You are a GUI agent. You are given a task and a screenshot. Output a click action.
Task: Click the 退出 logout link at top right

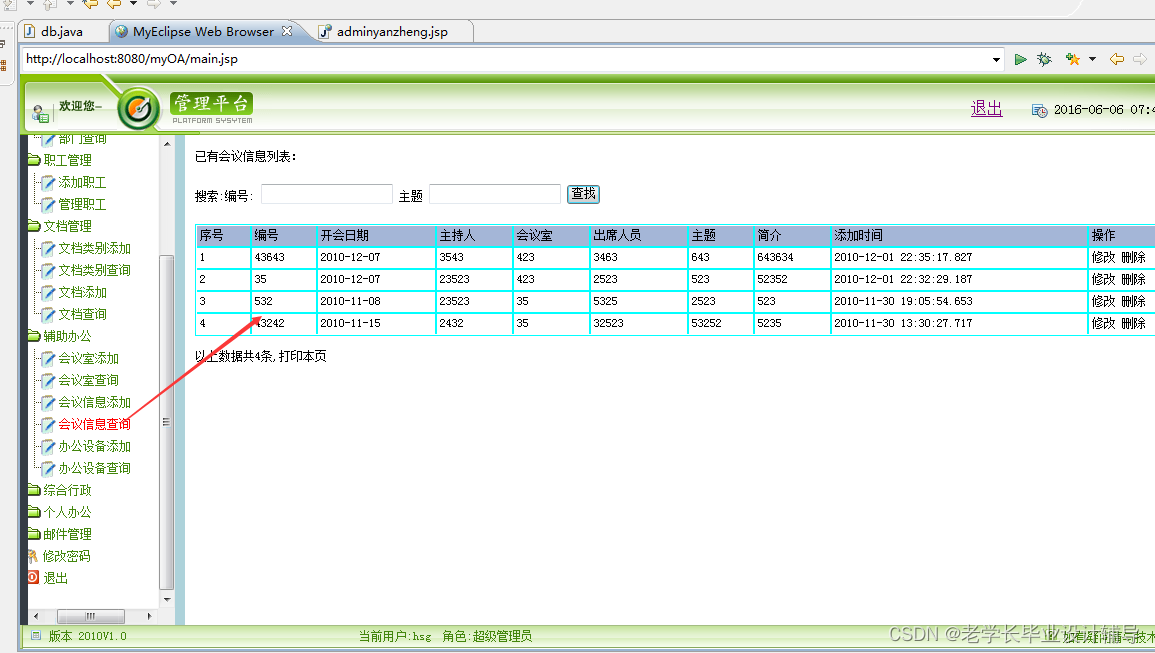click(x=986, y=108)
